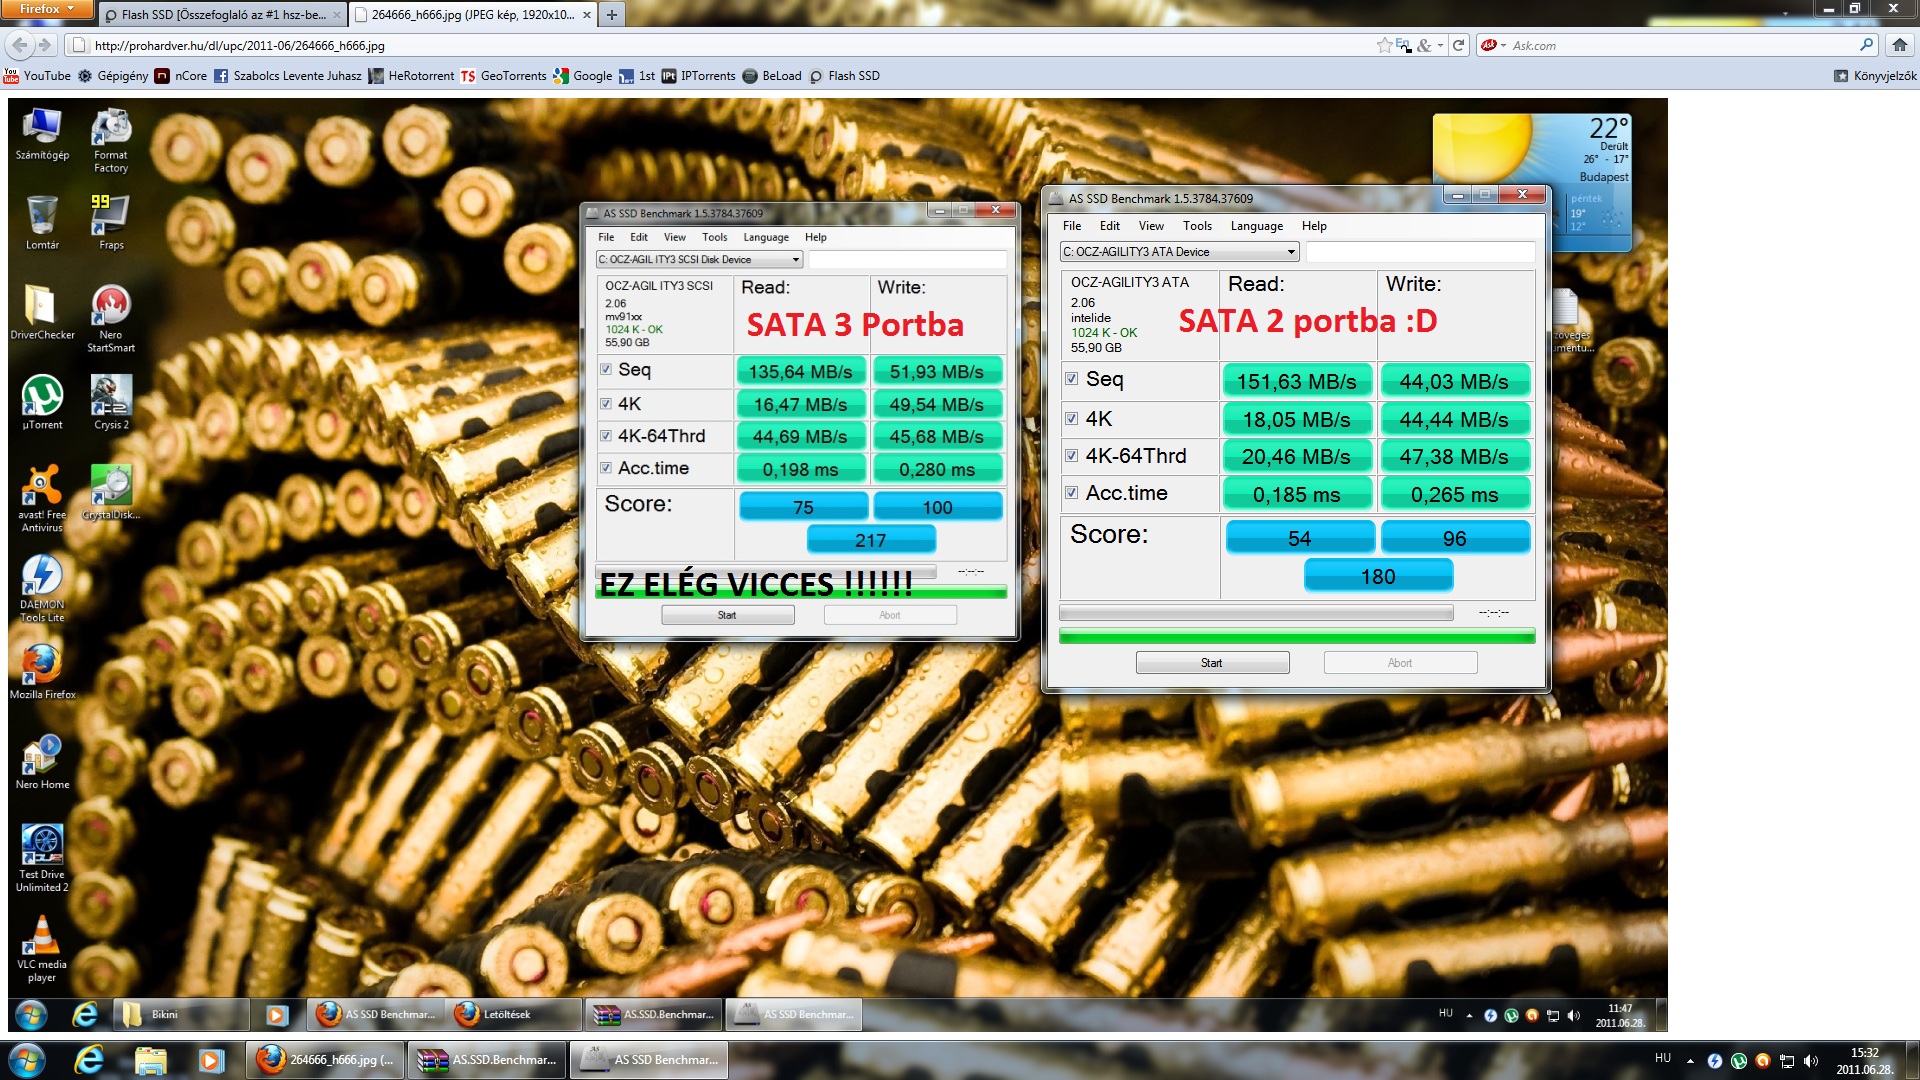Reload the current page
Viewport: 1920px width, 1080px height.
(1459, 45)
